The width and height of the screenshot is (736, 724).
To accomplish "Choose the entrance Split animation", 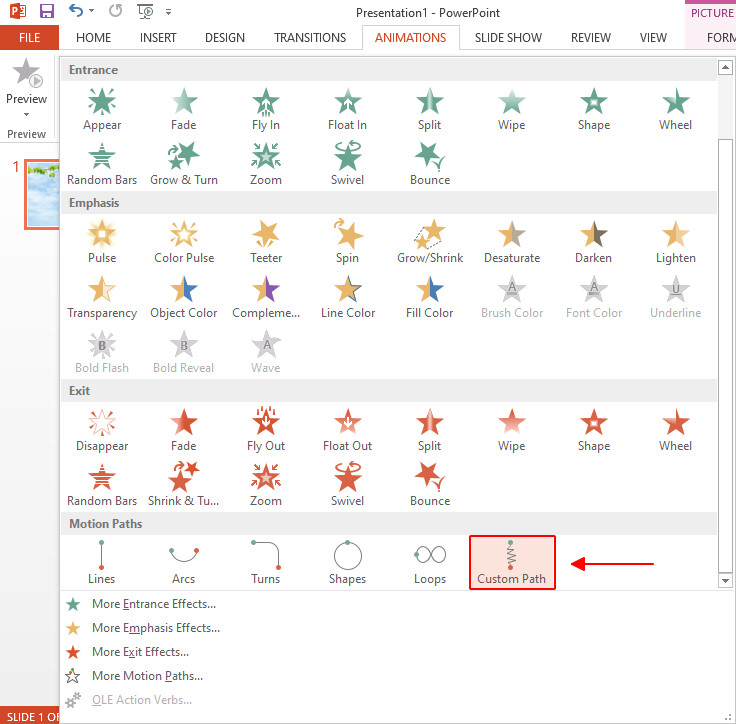I will click(429, 109).
